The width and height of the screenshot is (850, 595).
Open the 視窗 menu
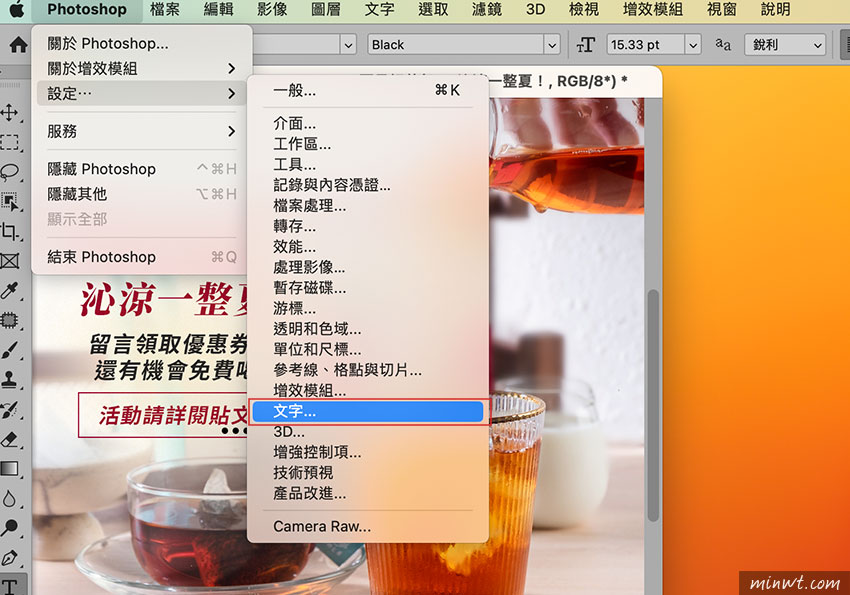[x=722, y=9]
